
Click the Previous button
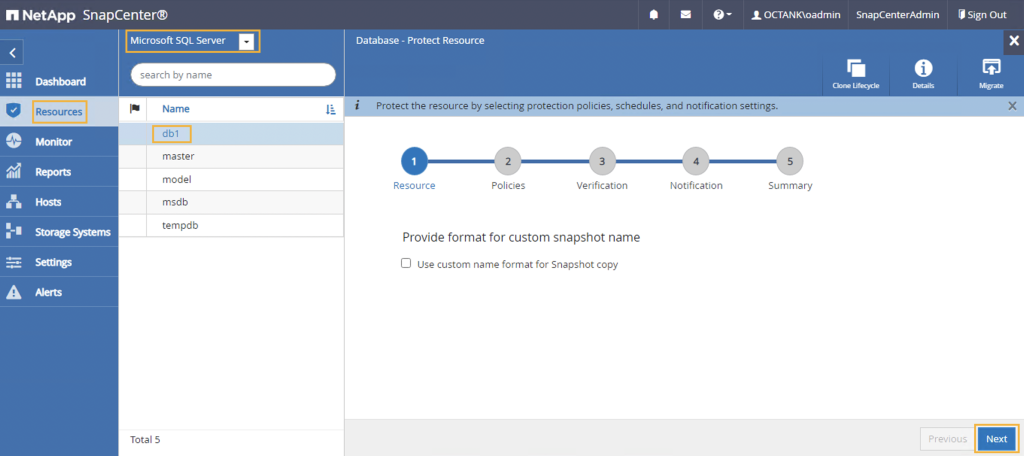pos(947,439)
